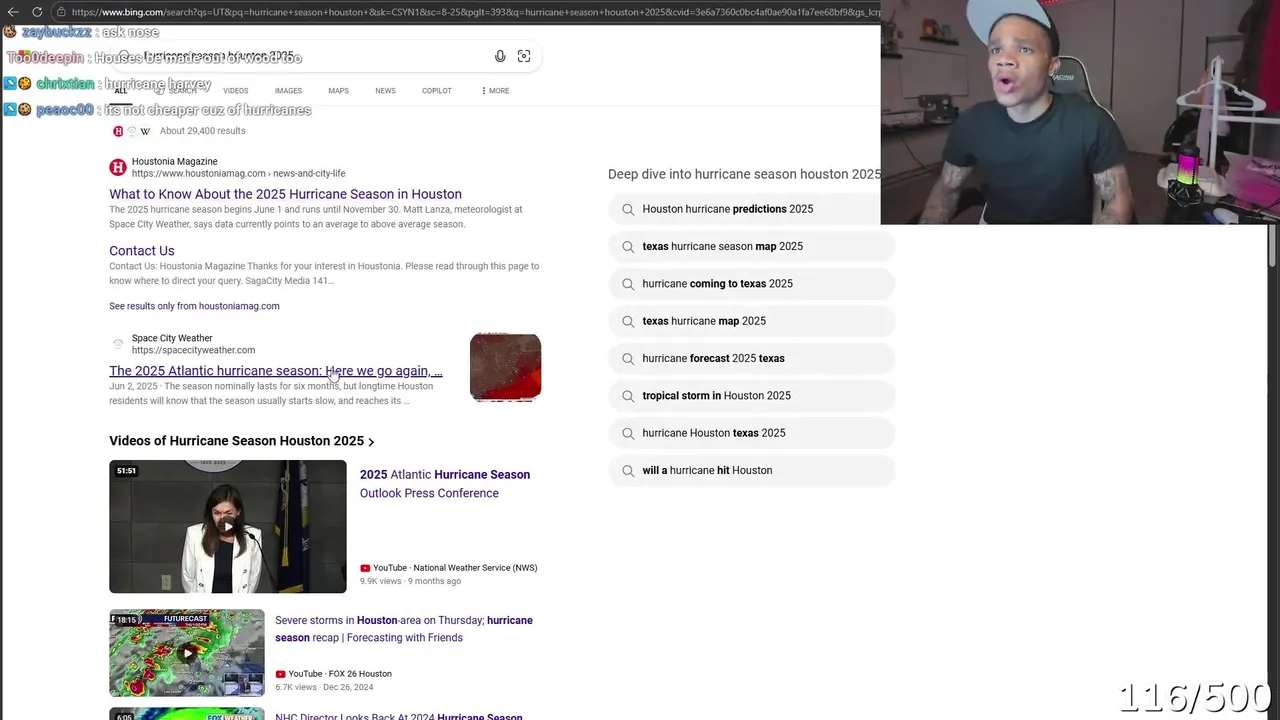Click 'texas hurricane map 2025' suggestion
This screenshot has width=1280, height=720.
(x=750, y=321)
